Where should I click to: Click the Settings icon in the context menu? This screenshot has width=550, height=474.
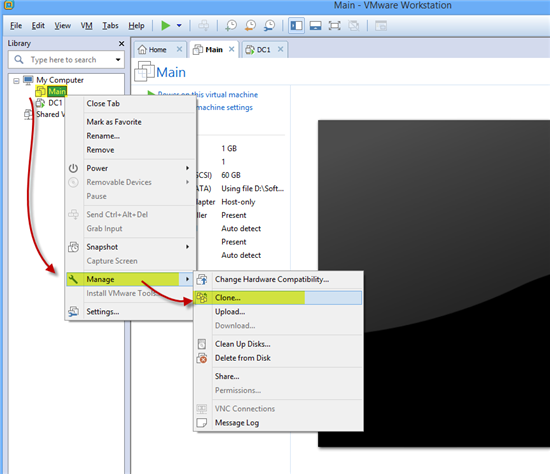pyautogui.click(x=73, y=312)
